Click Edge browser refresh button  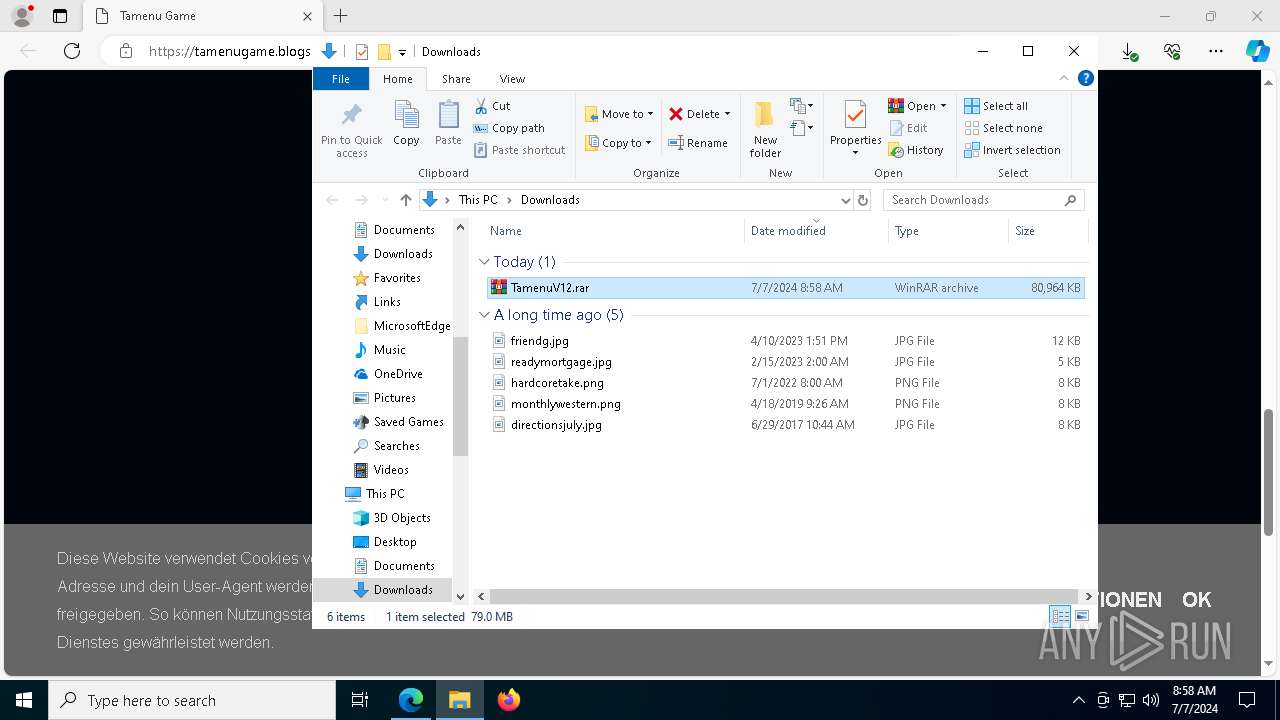(x=72, y=51)
